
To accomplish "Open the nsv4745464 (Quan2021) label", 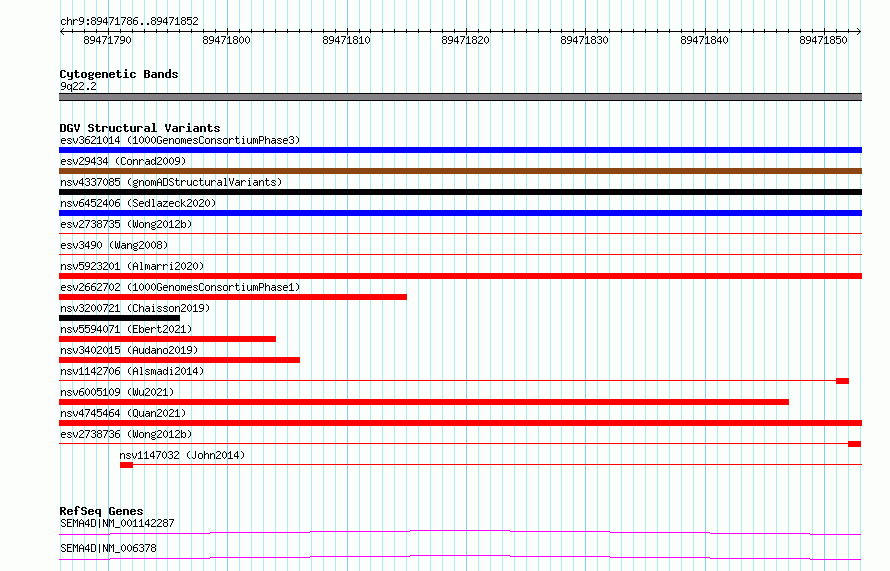I will coord(123,413).
